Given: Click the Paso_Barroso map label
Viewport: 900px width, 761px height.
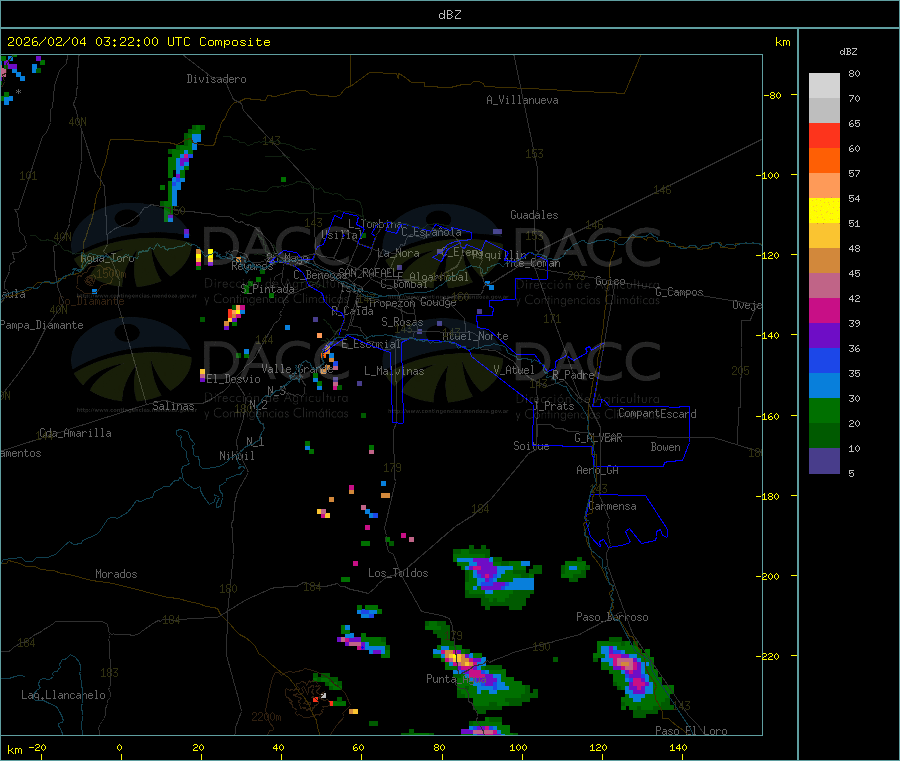Looking at the screenshot, I should pos(612,617).
